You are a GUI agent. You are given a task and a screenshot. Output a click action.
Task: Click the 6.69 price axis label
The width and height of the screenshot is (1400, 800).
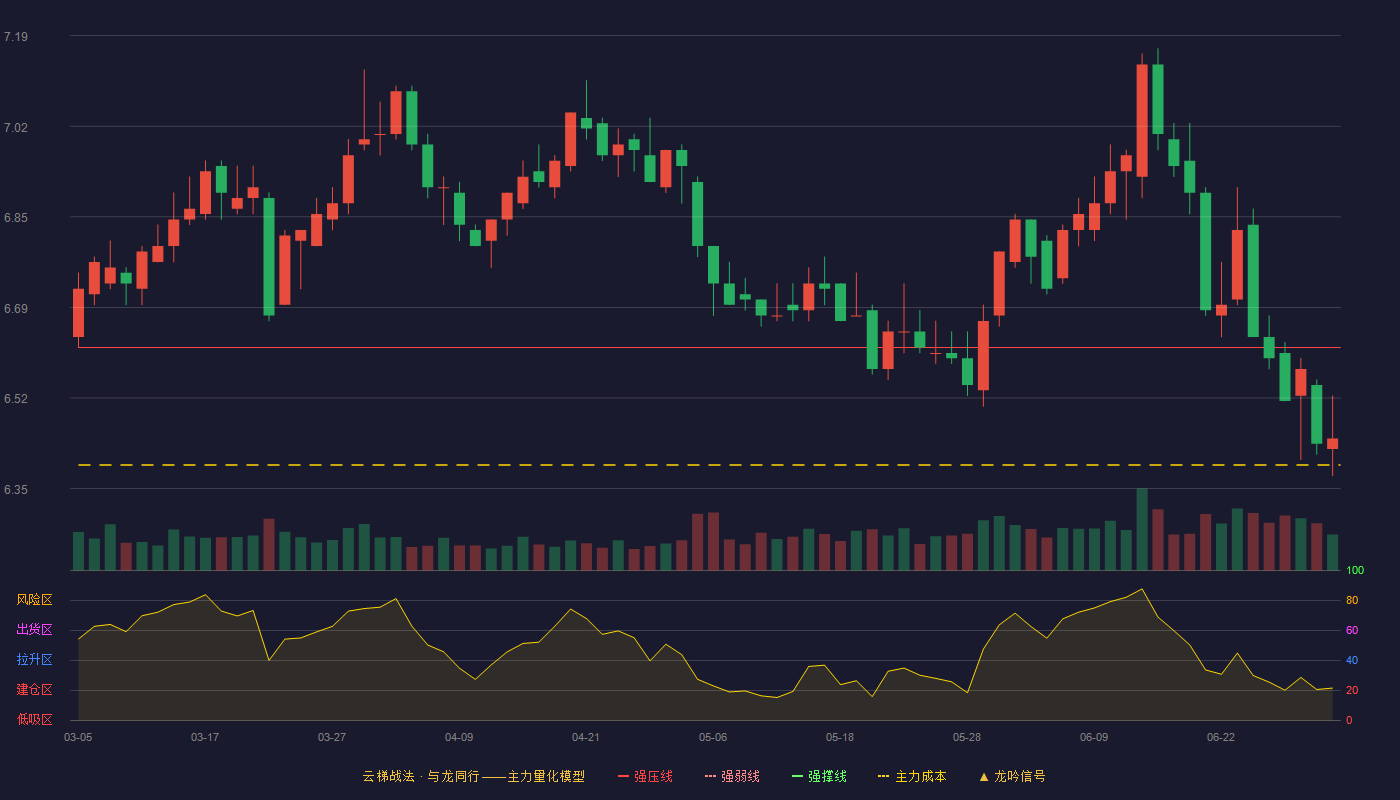point(16,309)
